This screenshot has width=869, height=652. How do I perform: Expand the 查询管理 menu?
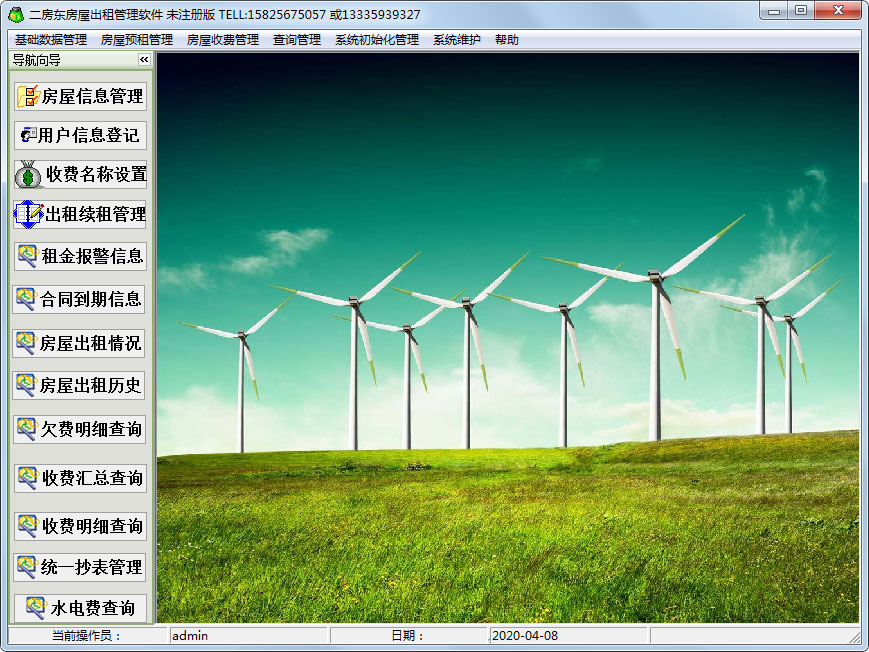(x=296, y=40)
